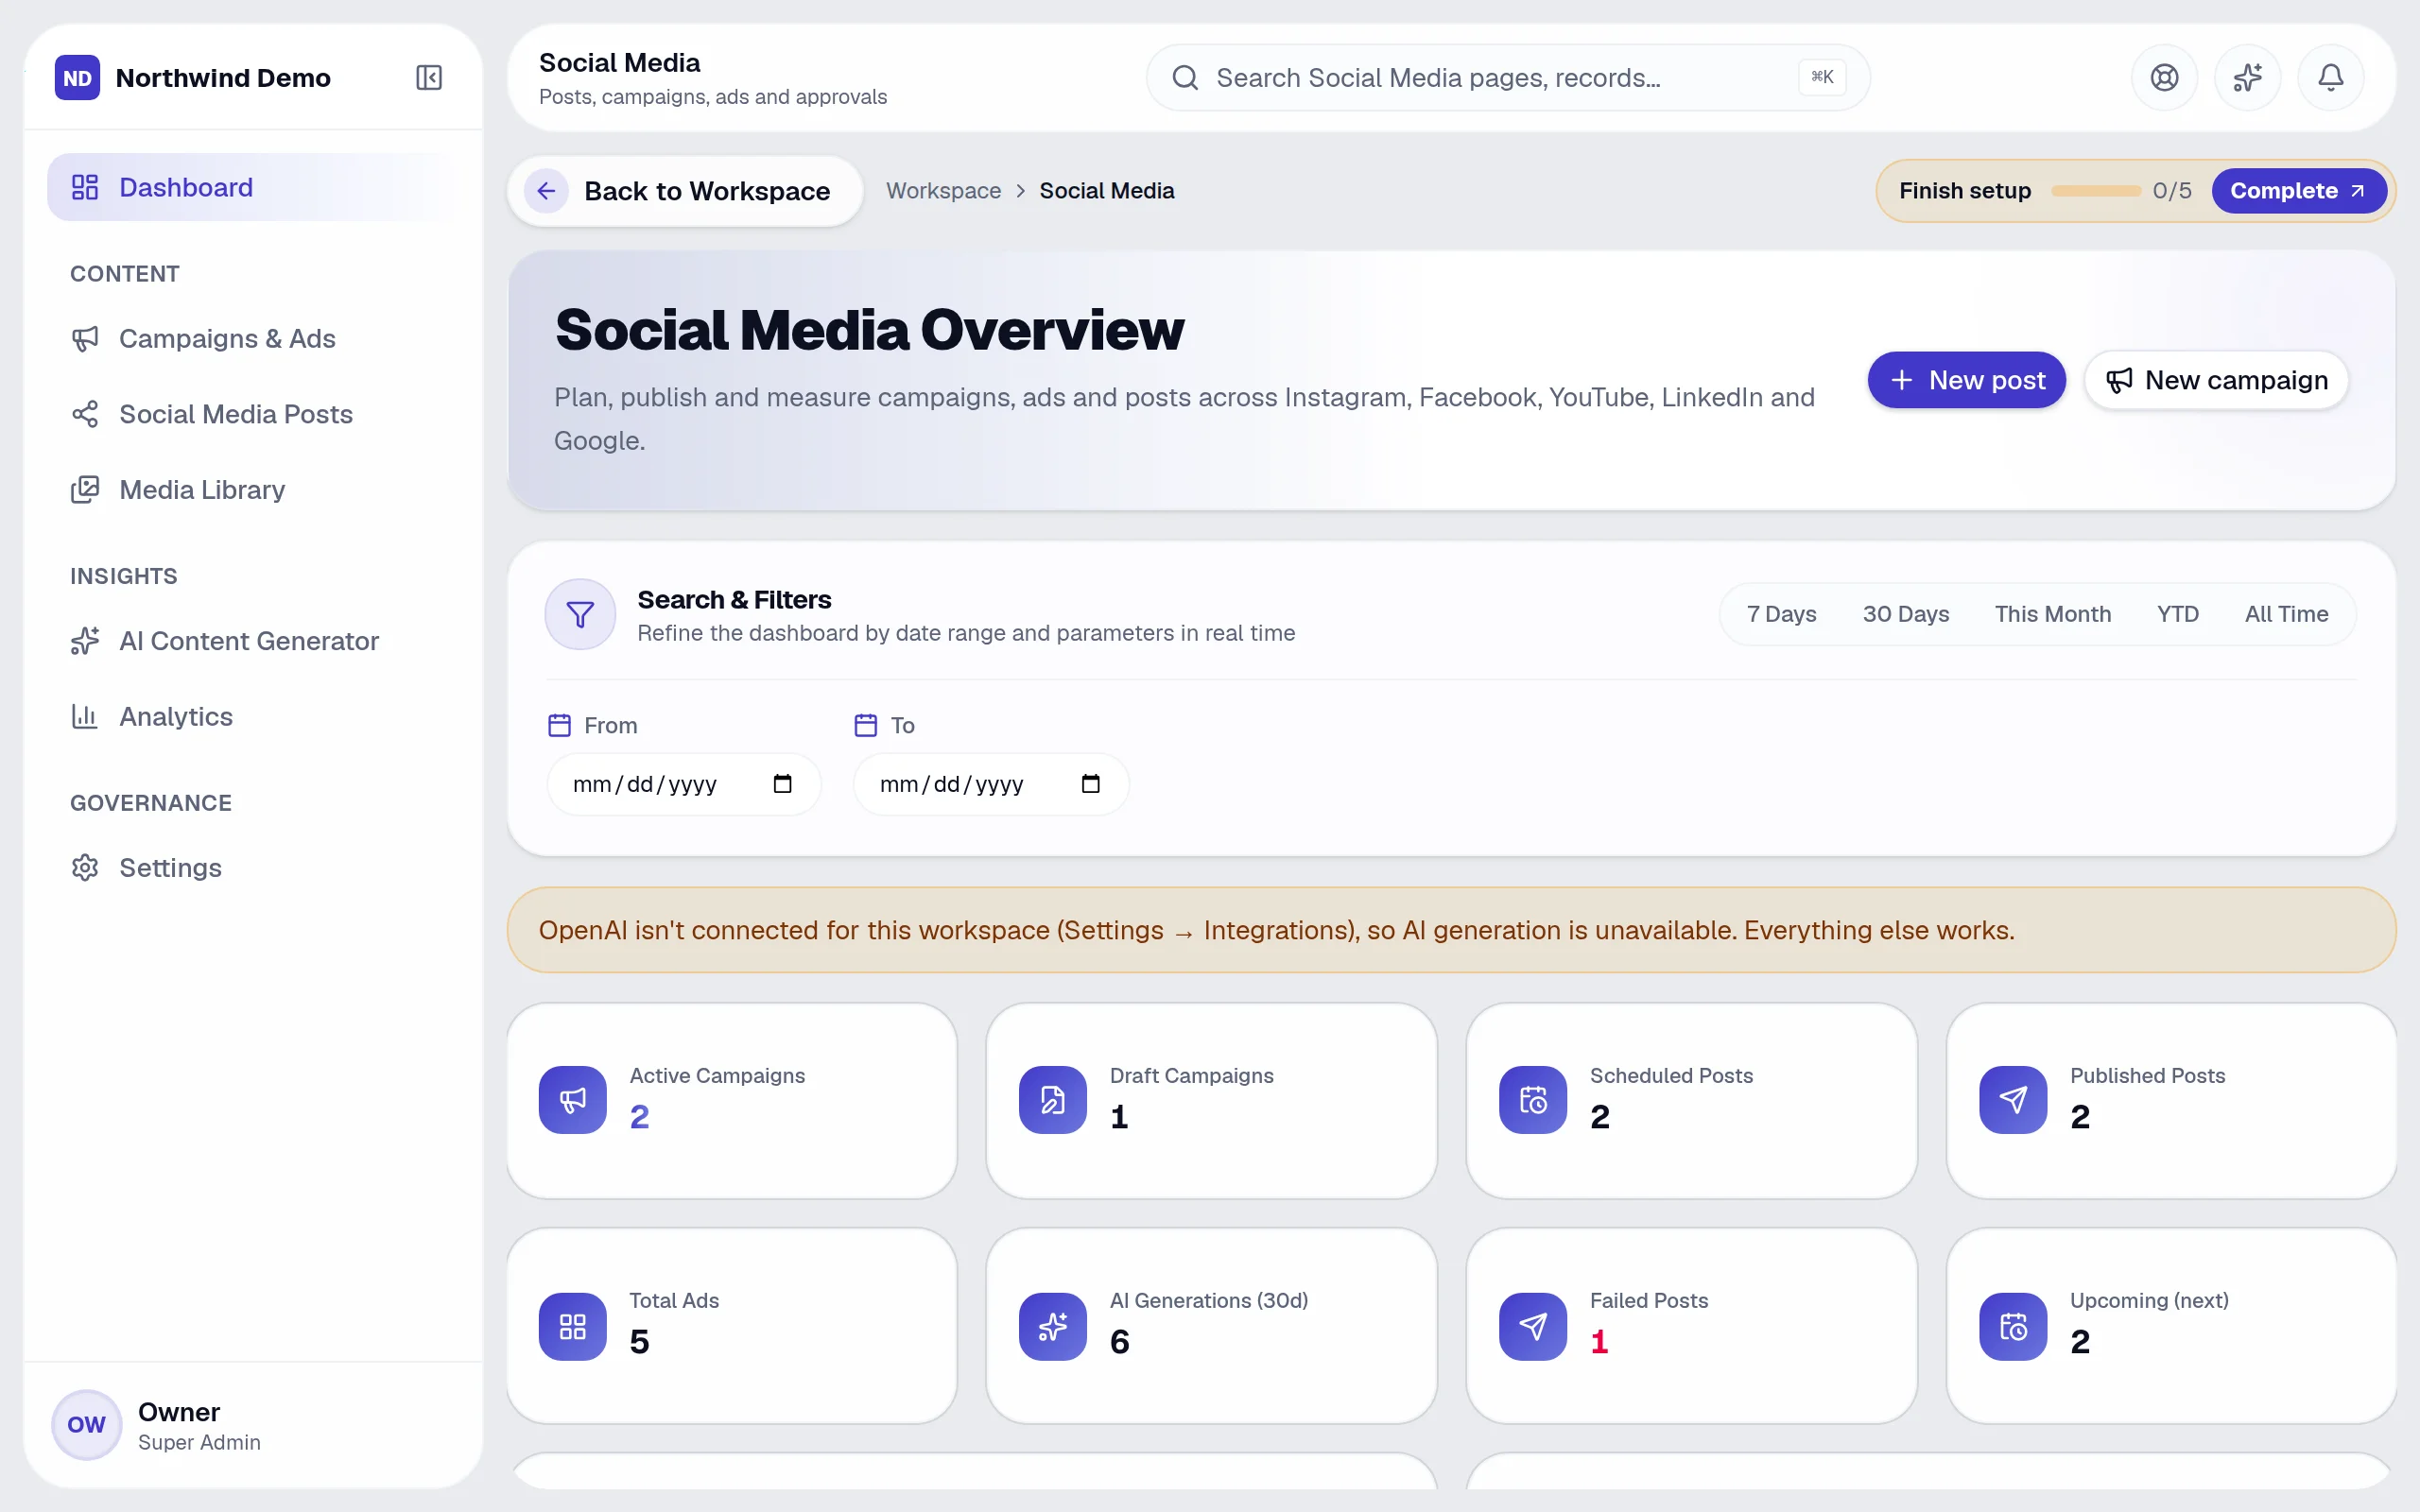This screenshot has height=1512, width=2420.
Task: Select the This Month range
Action: [x=2052, y=614]
